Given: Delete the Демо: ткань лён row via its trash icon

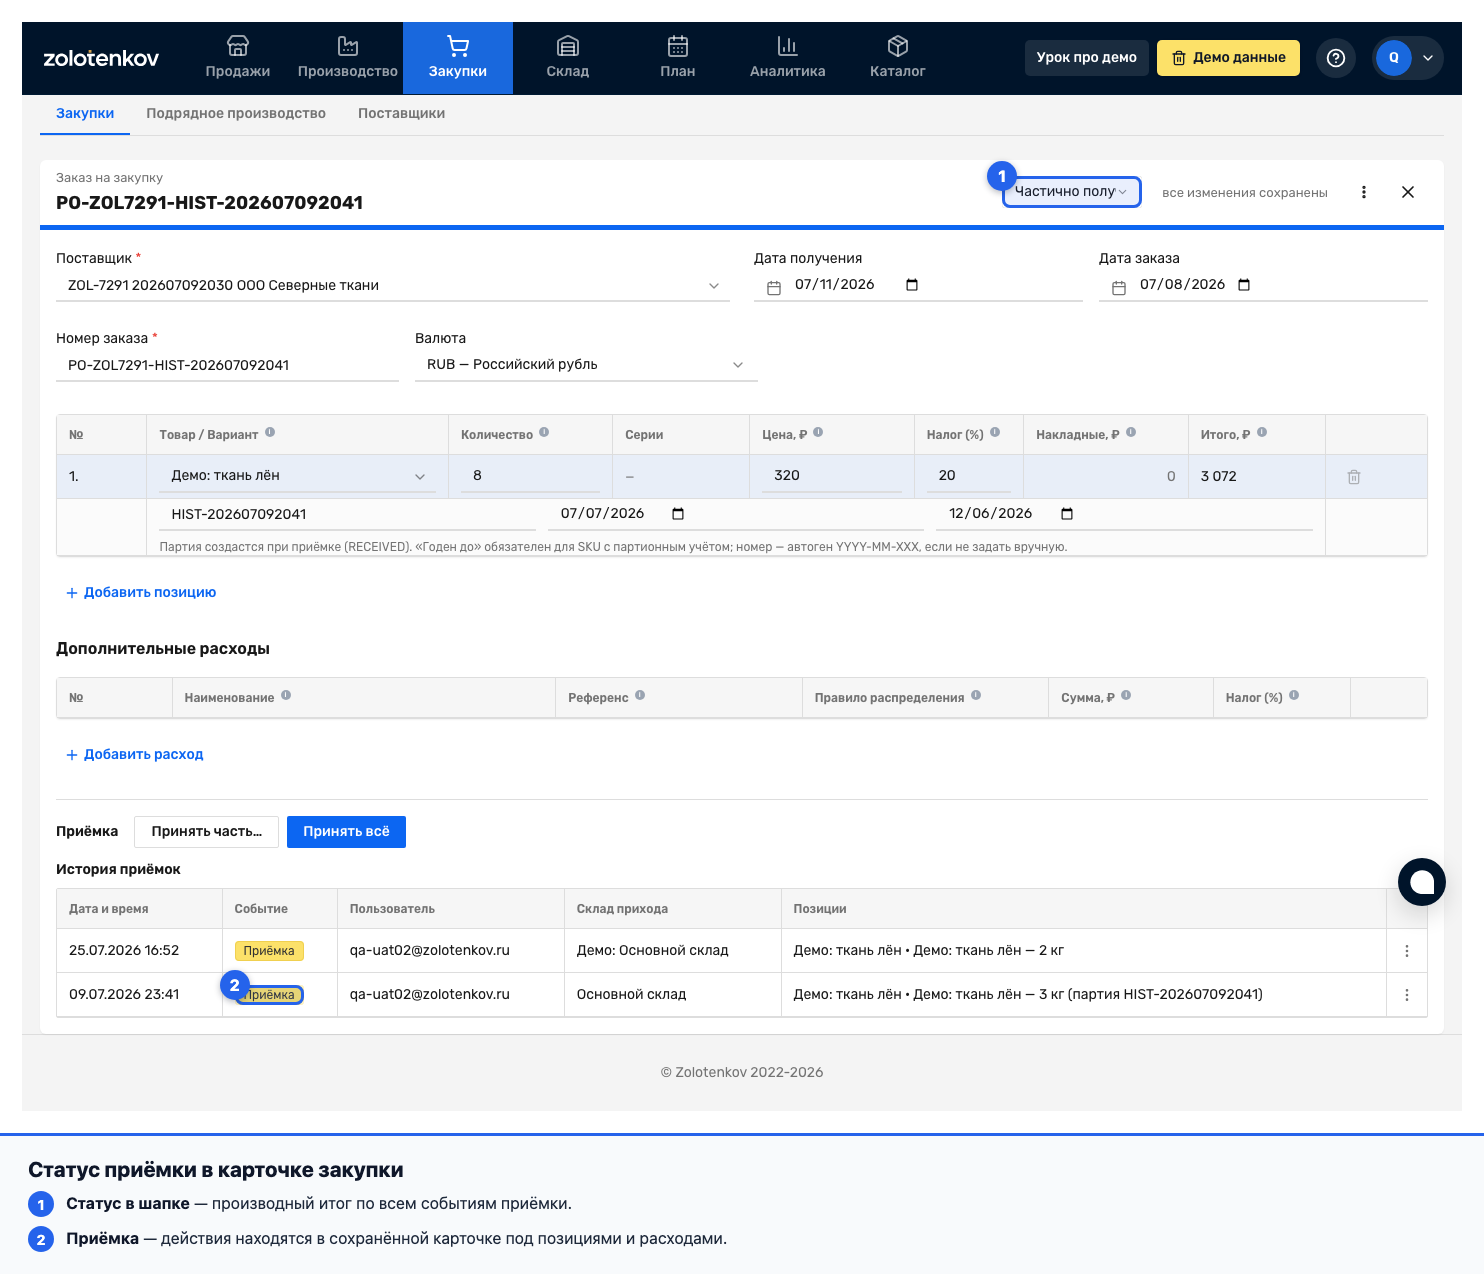Looking at the screenshot, I should (x=1353, y=477).
